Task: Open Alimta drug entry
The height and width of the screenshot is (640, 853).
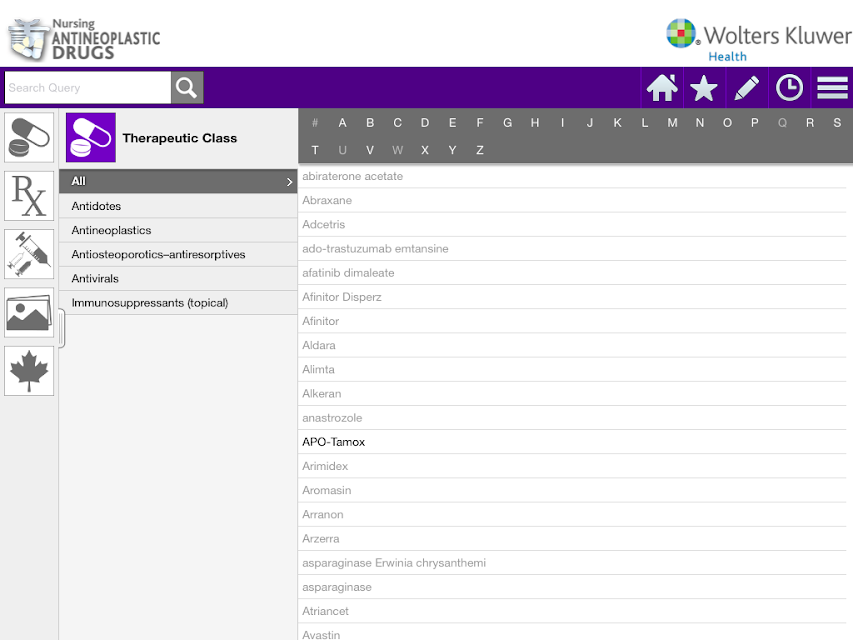Action: [572, 370]
